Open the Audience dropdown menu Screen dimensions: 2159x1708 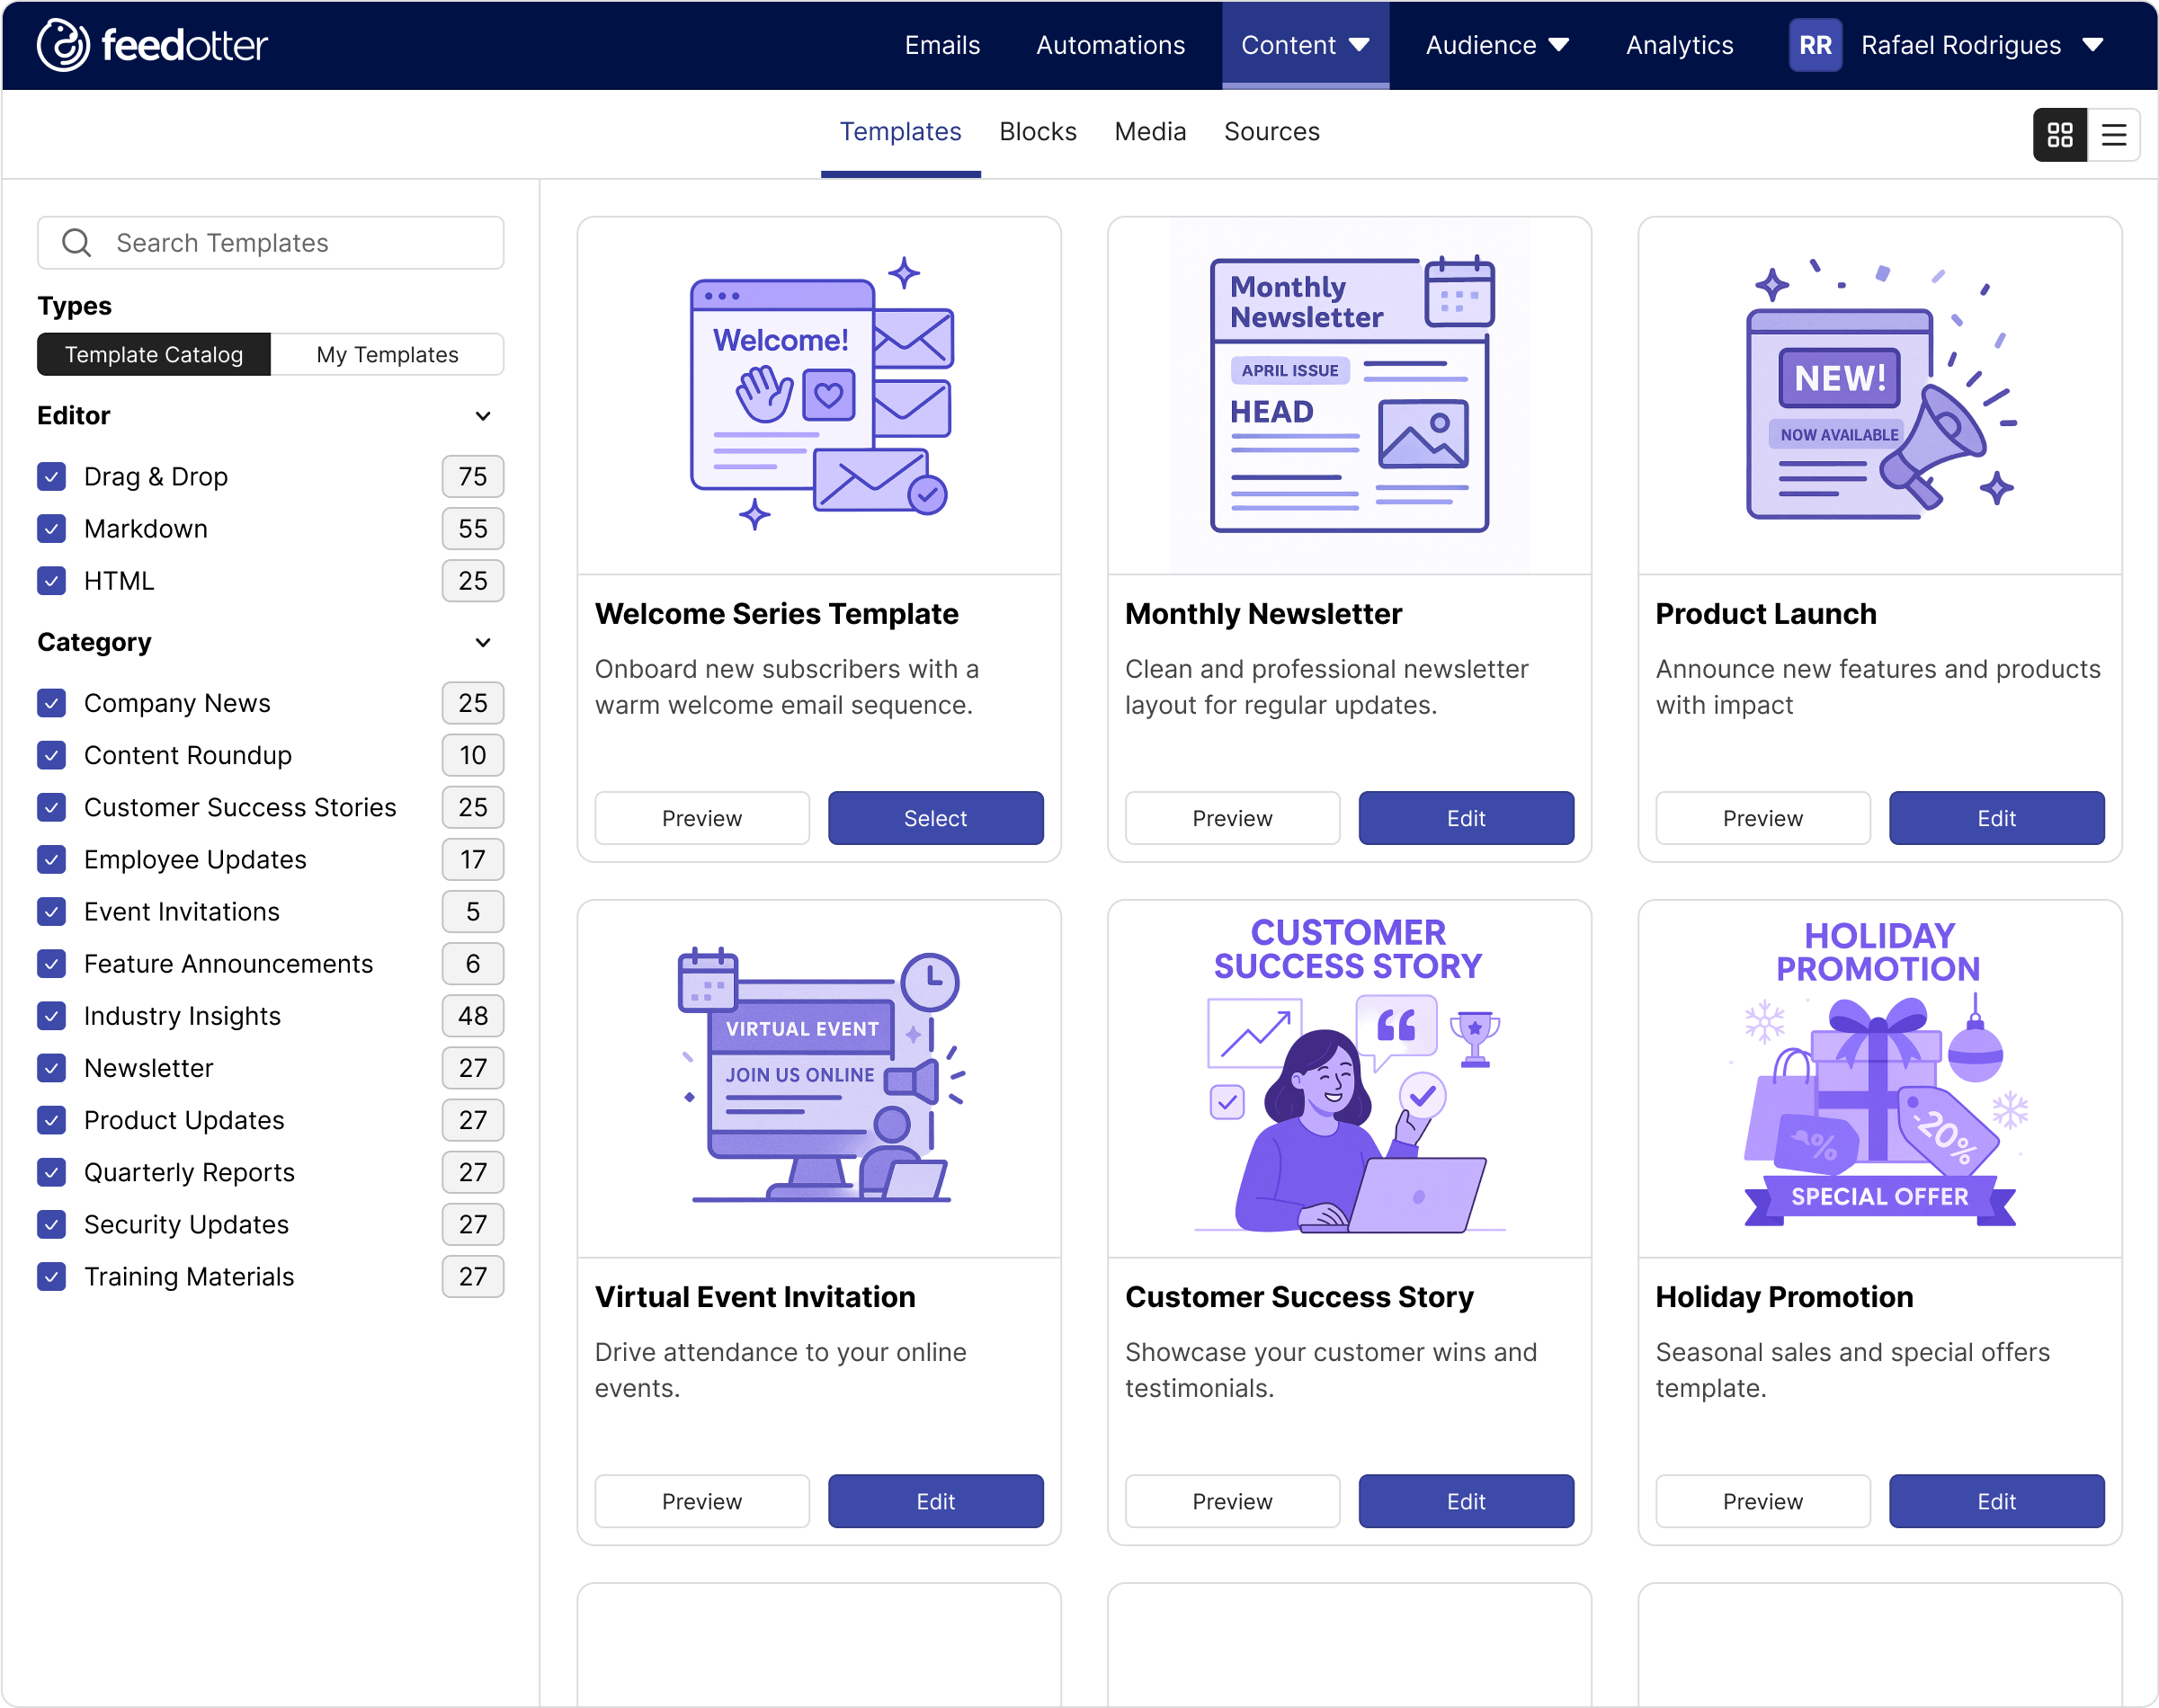tap(1497, 45)
